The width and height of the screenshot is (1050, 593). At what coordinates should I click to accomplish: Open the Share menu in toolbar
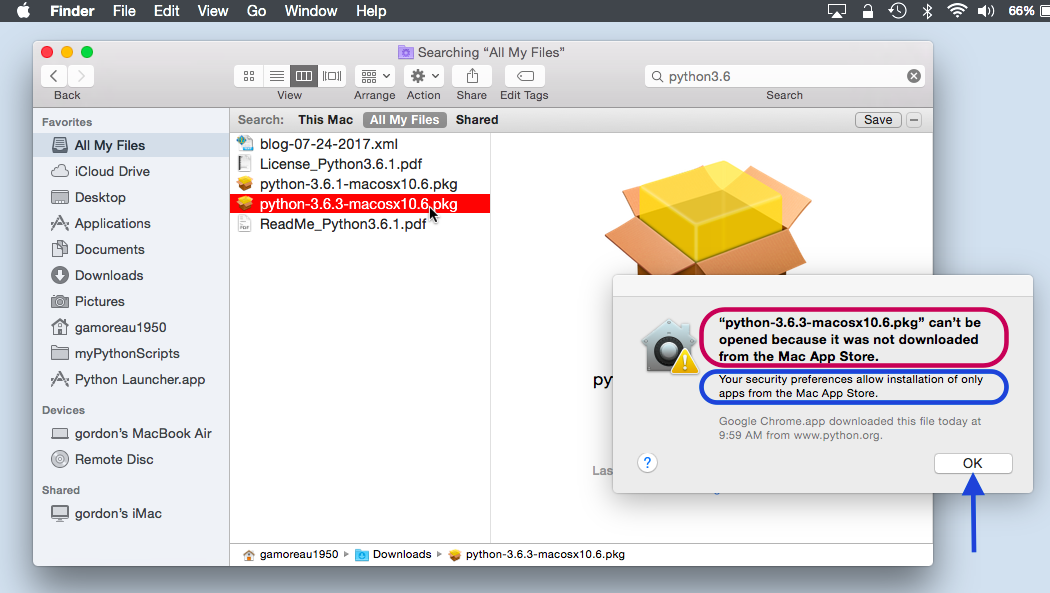(471, 75)
